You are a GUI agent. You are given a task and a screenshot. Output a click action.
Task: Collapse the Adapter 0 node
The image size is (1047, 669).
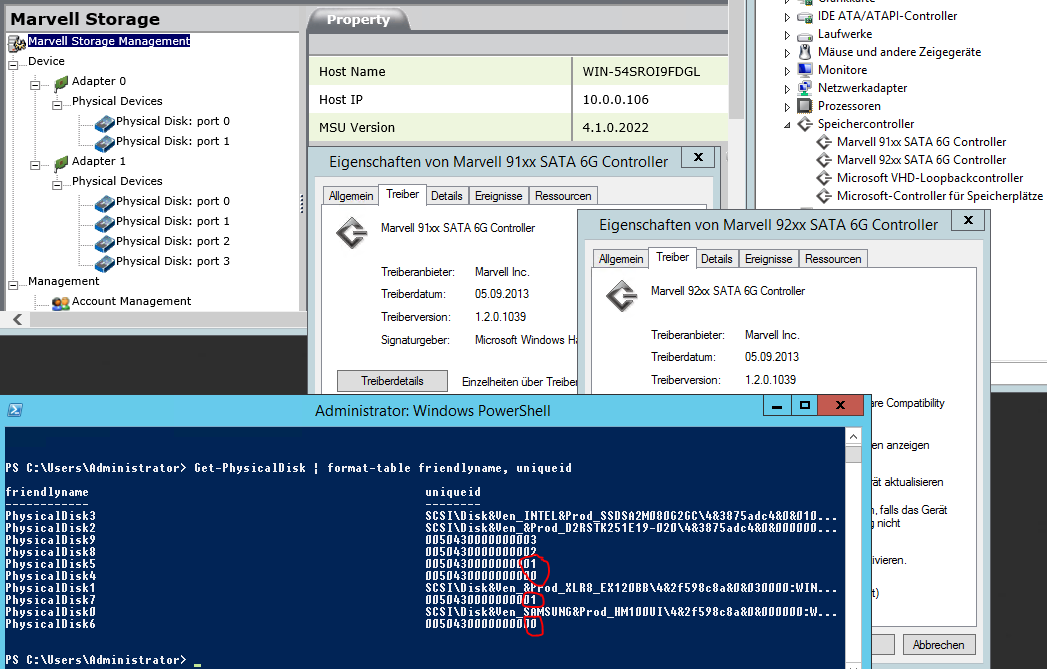coord(35,85)
